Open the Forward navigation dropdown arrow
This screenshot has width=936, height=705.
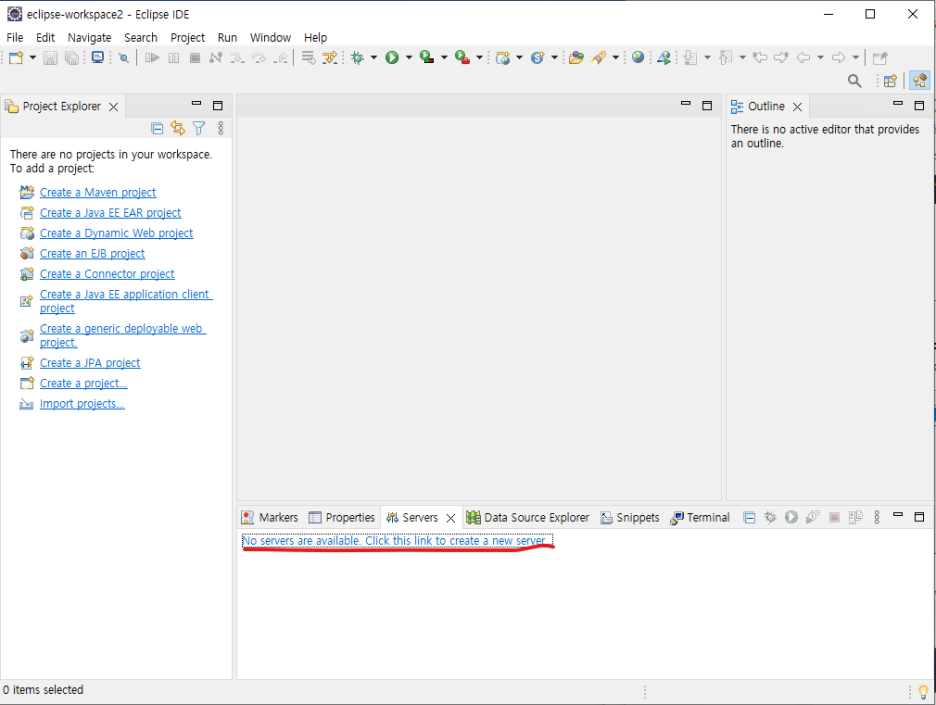855,58
